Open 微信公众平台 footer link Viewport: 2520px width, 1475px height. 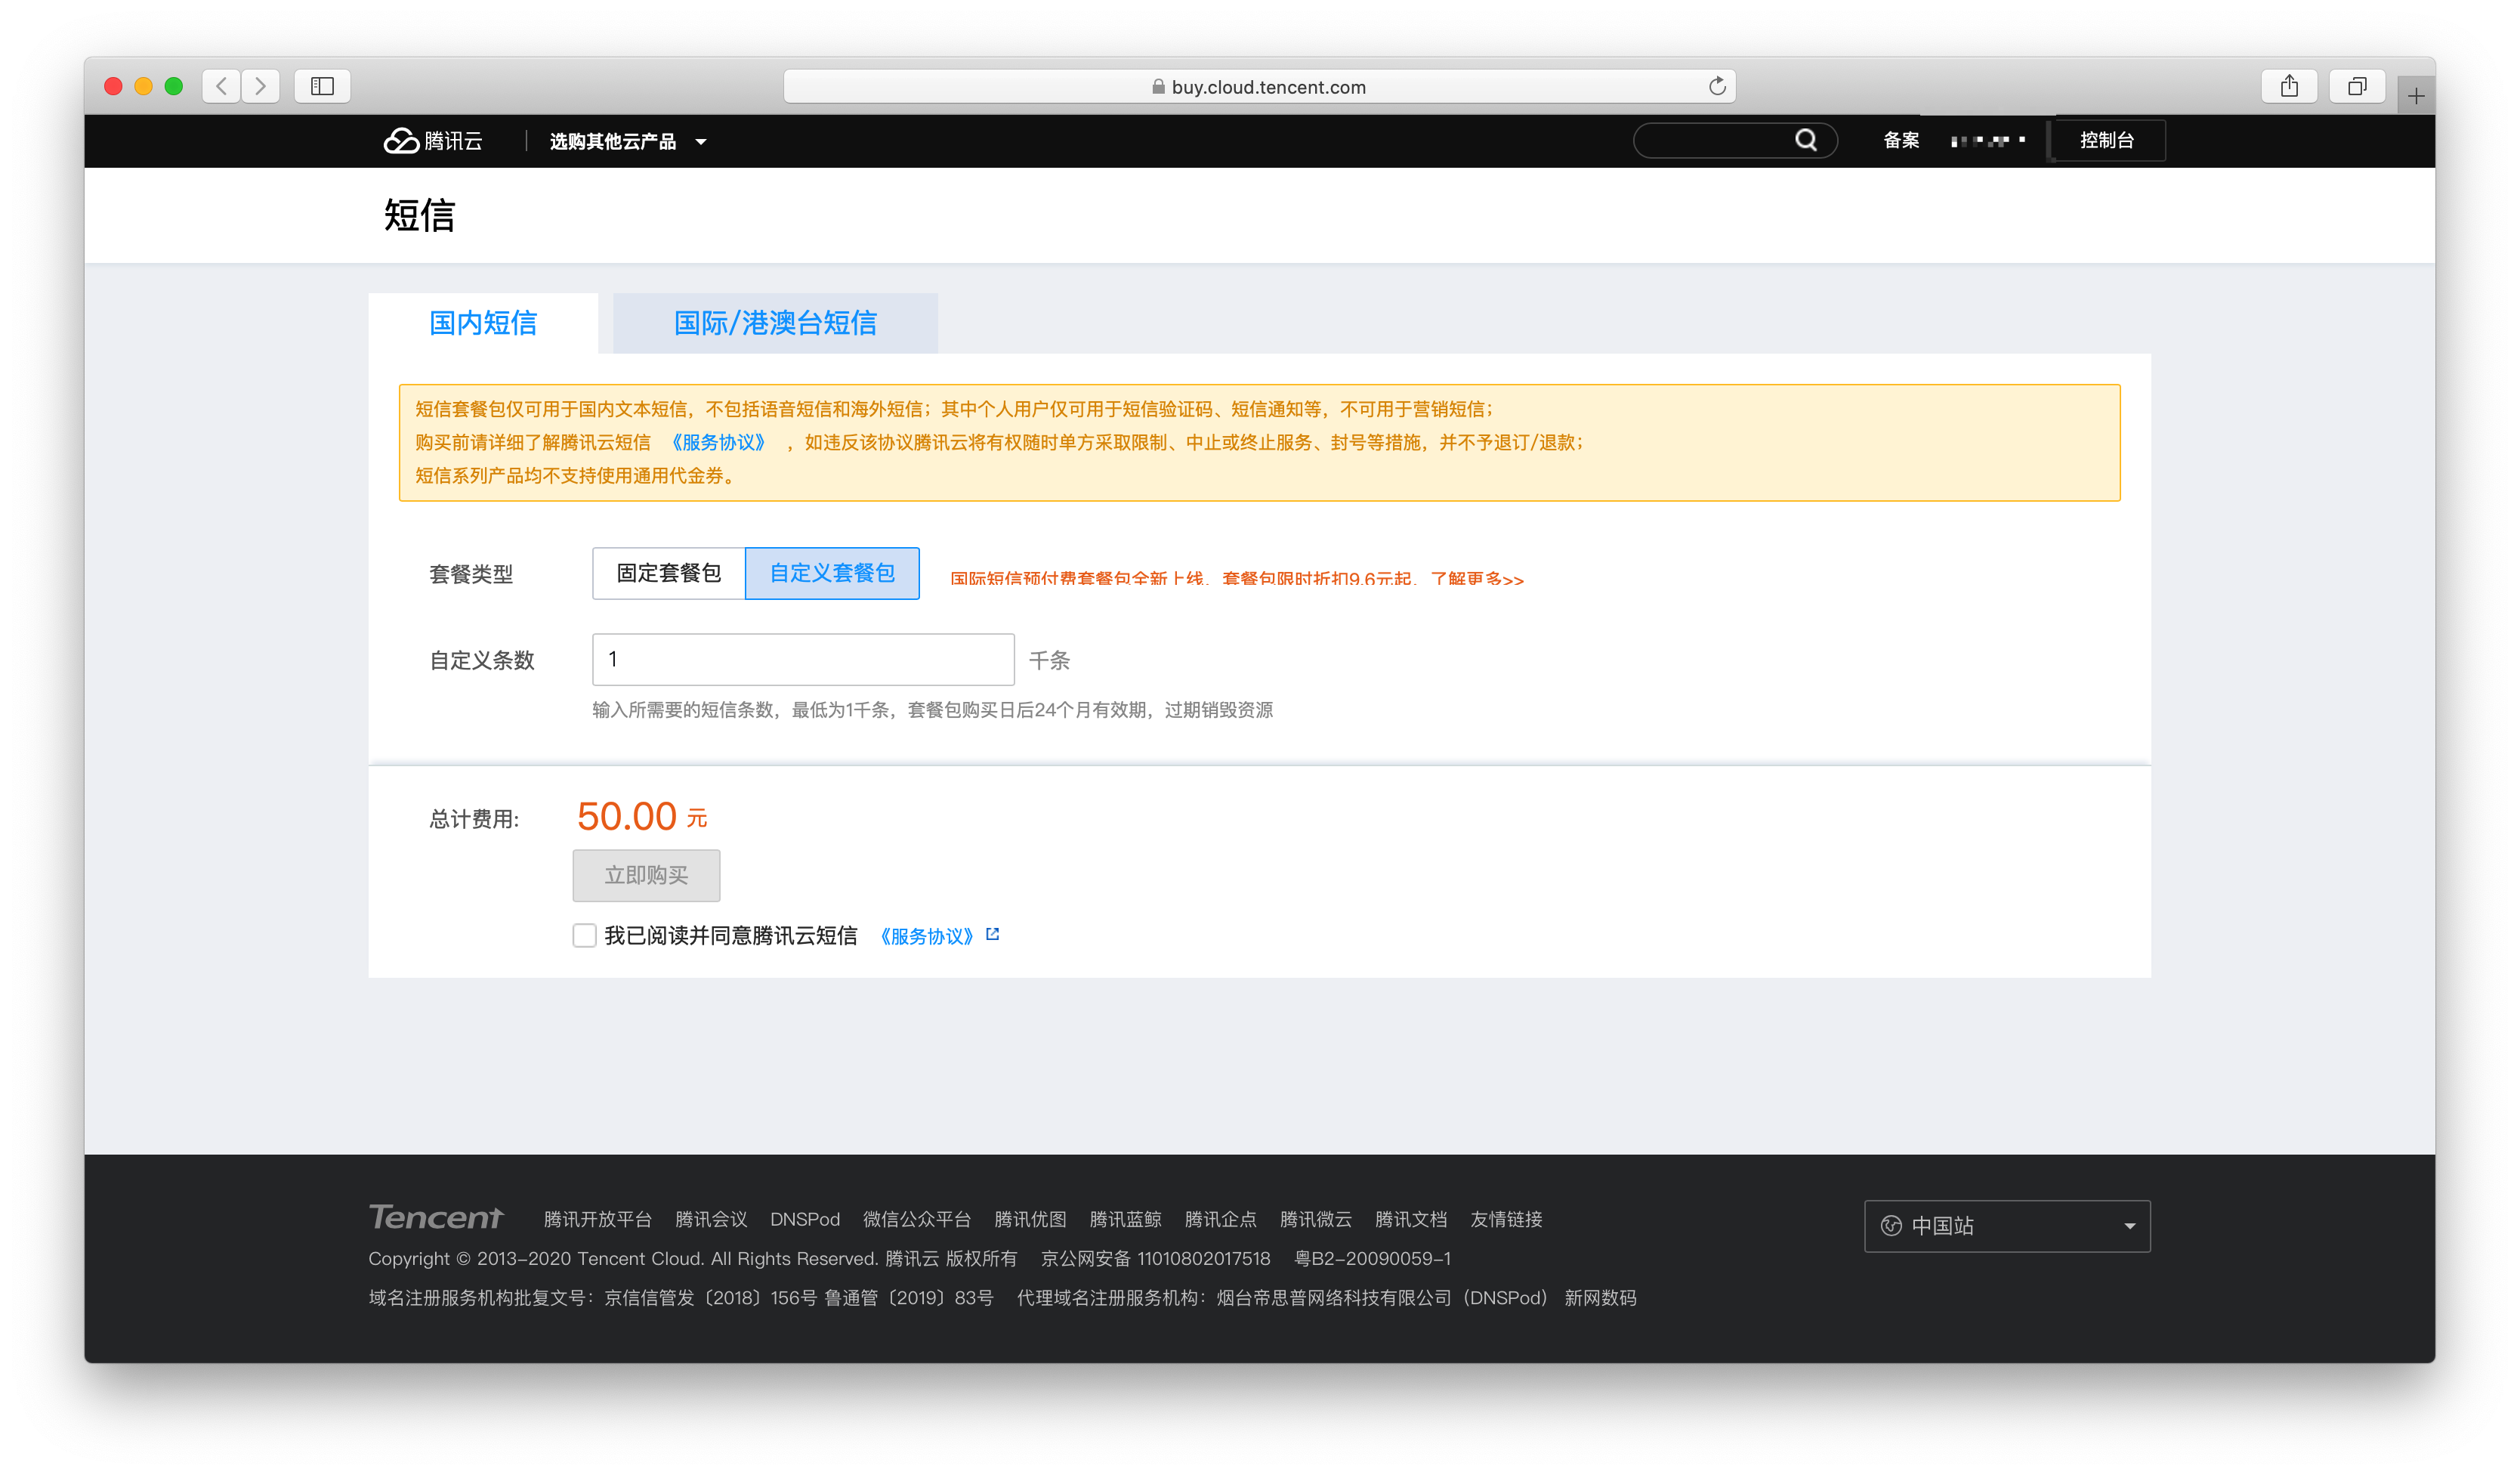click(x=917, y=1219)
